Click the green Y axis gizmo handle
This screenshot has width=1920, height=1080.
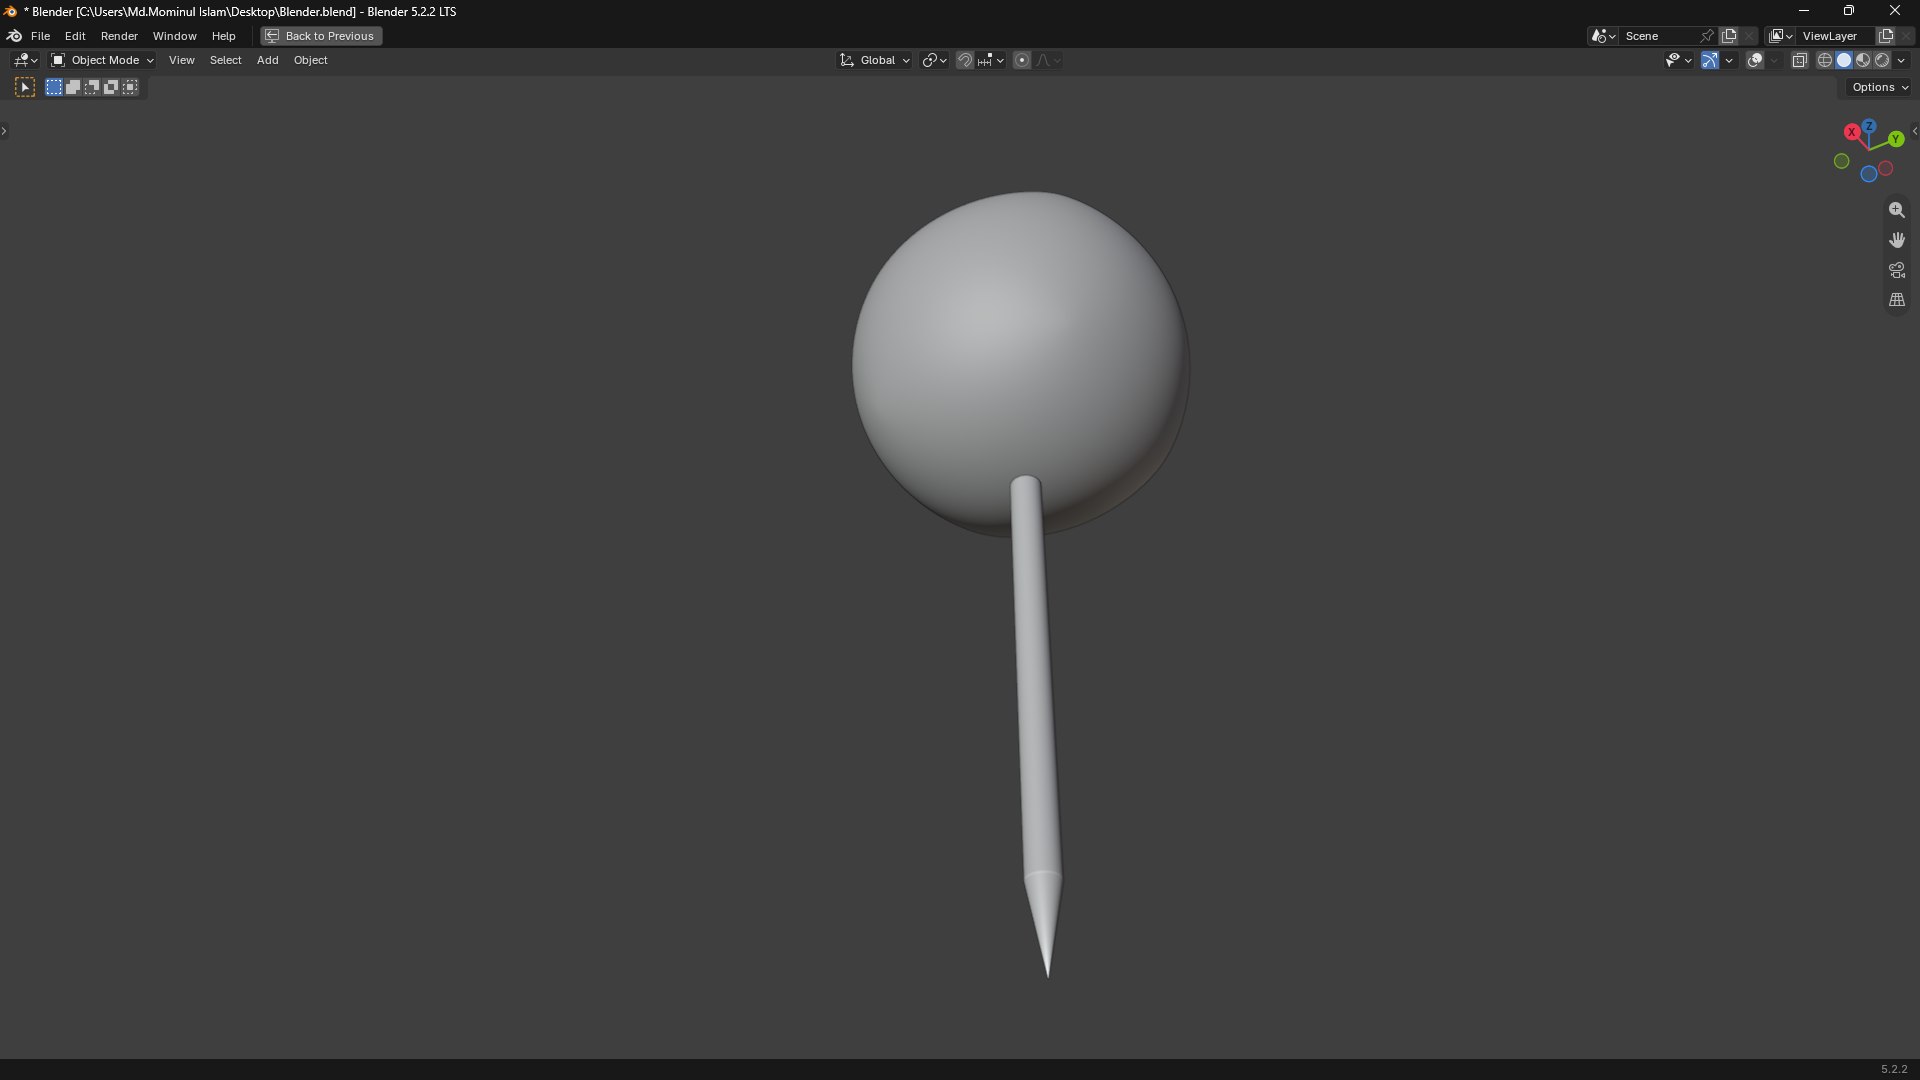point(1896,139)
